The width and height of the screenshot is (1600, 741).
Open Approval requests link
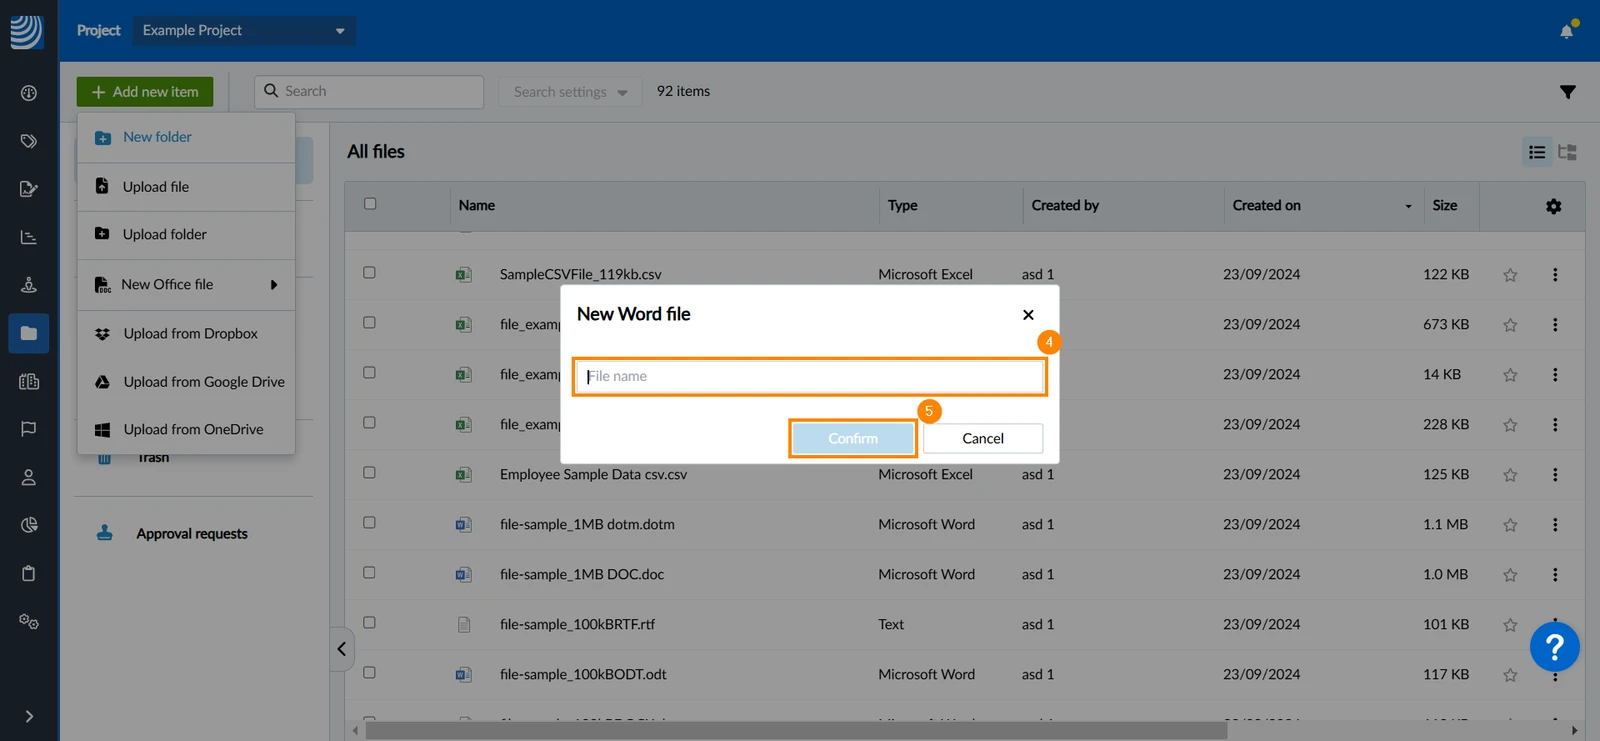[x=192, y=534]
